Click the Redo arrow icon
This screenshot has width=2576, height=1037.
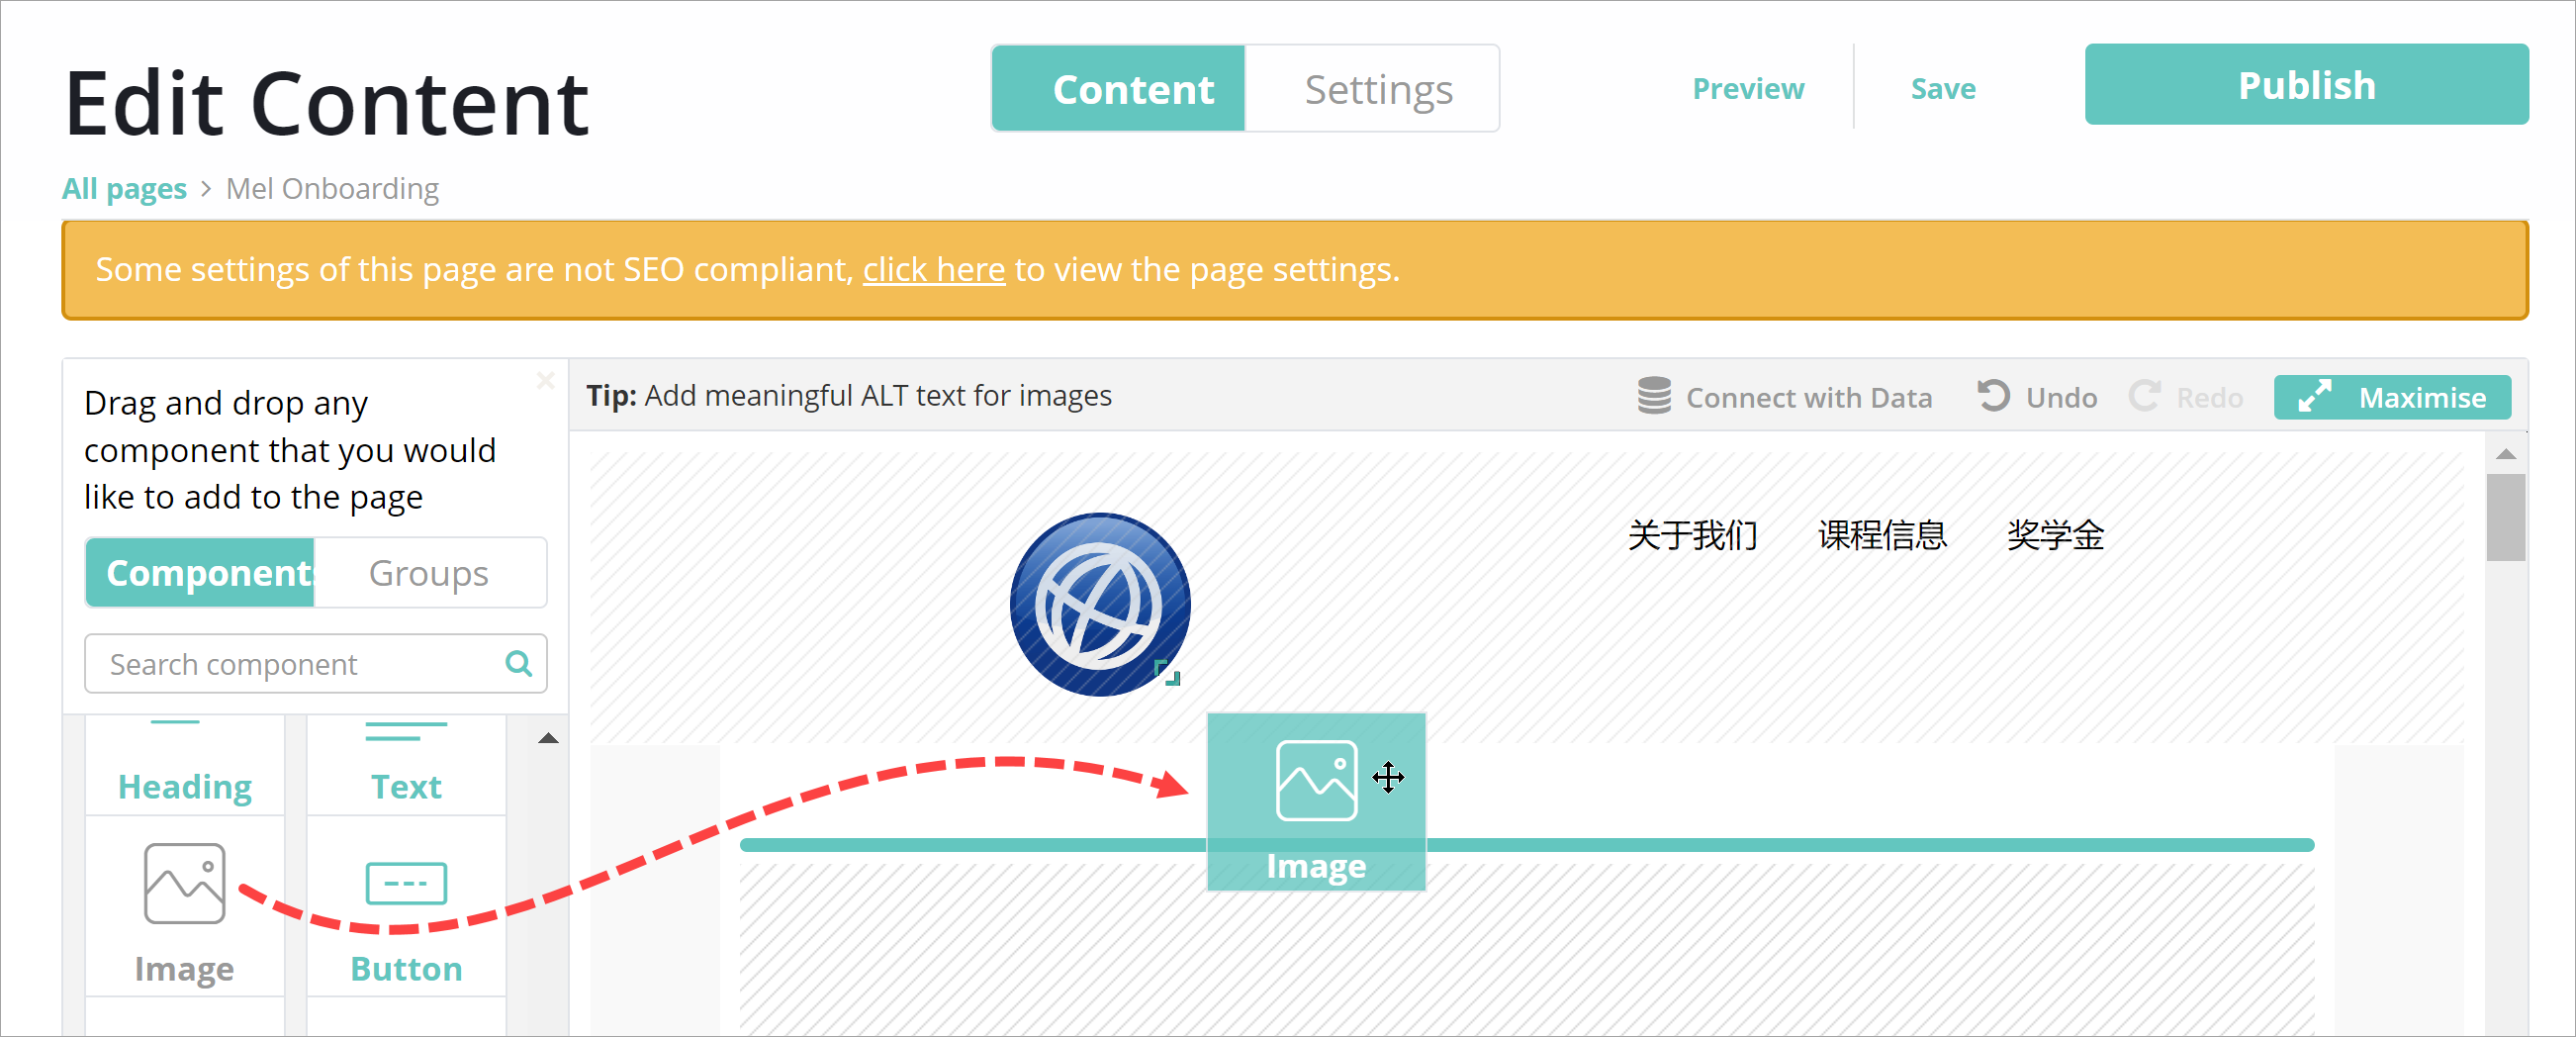click(x=2143, y=396)
